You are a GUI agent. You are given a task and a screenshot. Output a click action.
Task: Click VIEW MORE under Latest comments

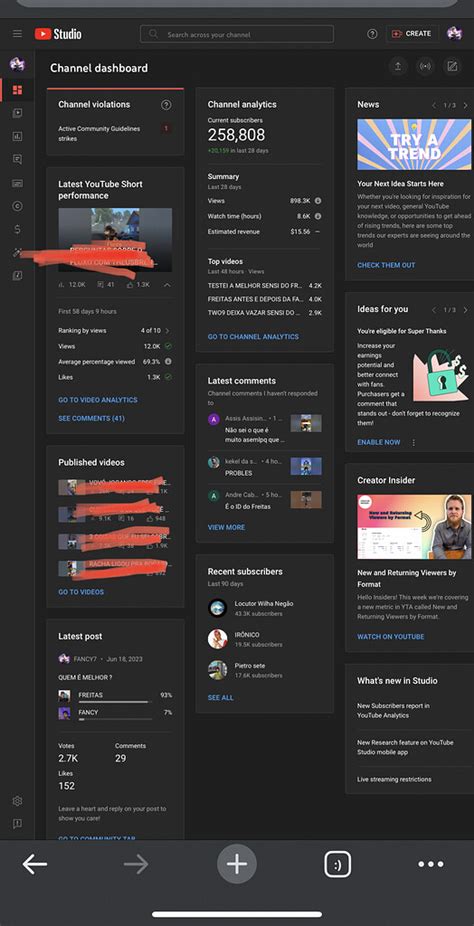point(226,527)
